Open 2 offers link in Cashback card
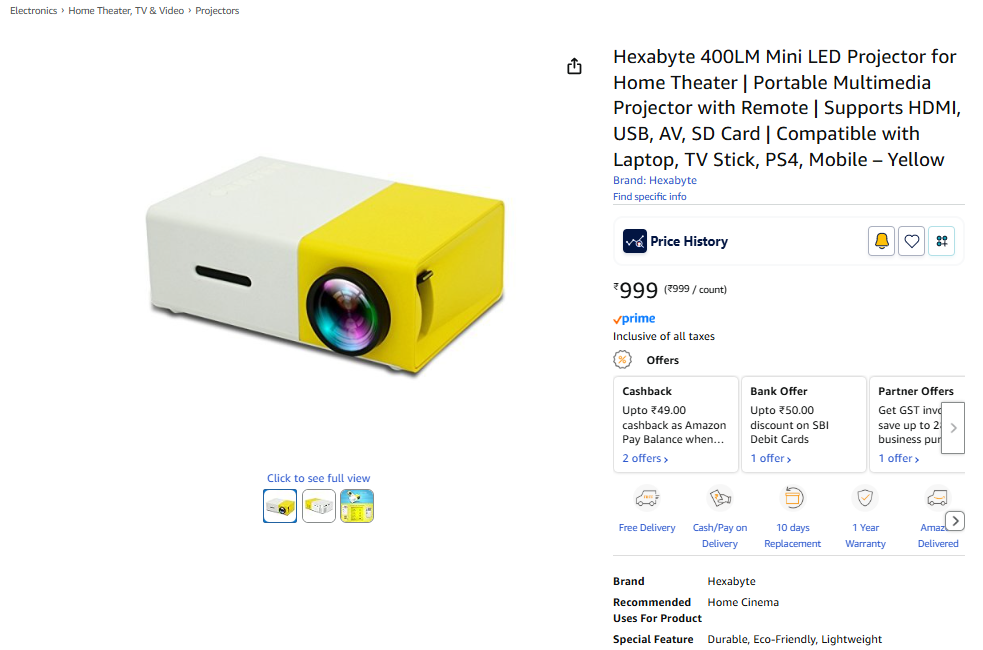Viewport: 983px width, 650px height. (x=645, y=458)
